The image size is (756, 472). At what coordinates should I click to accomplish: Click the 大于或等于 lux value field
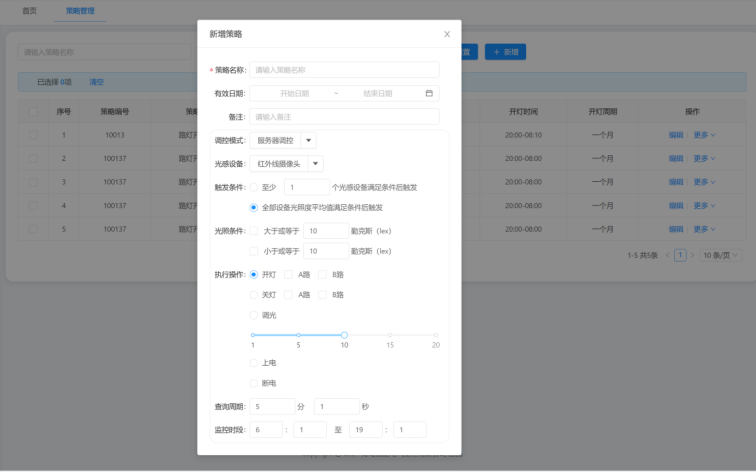326,231
